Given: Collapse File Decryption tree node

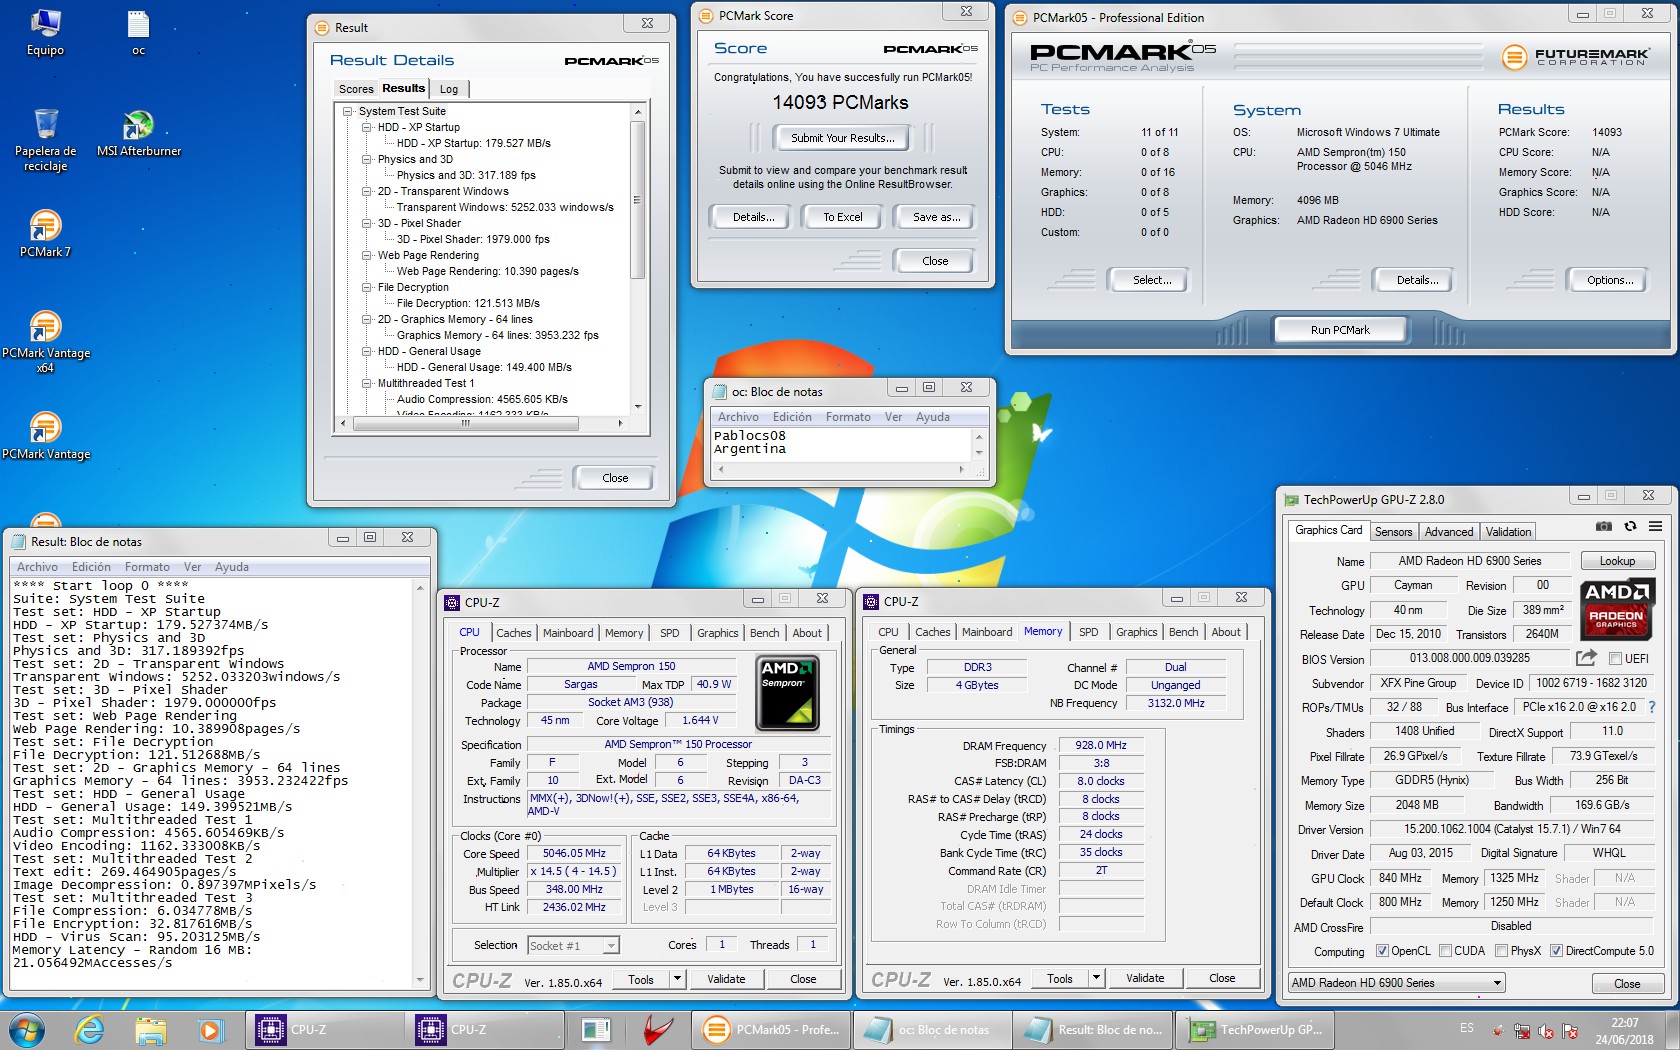Looking at the screenshot, I should (367, 287).
